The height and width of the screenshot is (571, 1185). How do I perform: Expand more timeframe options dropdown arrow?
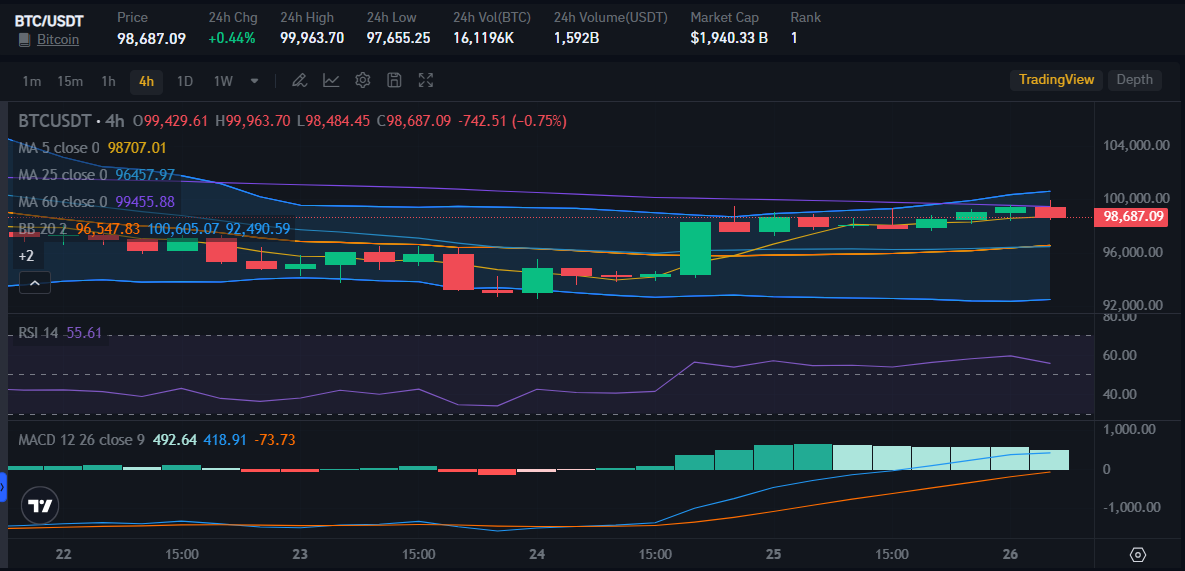[x=254, y=81]
